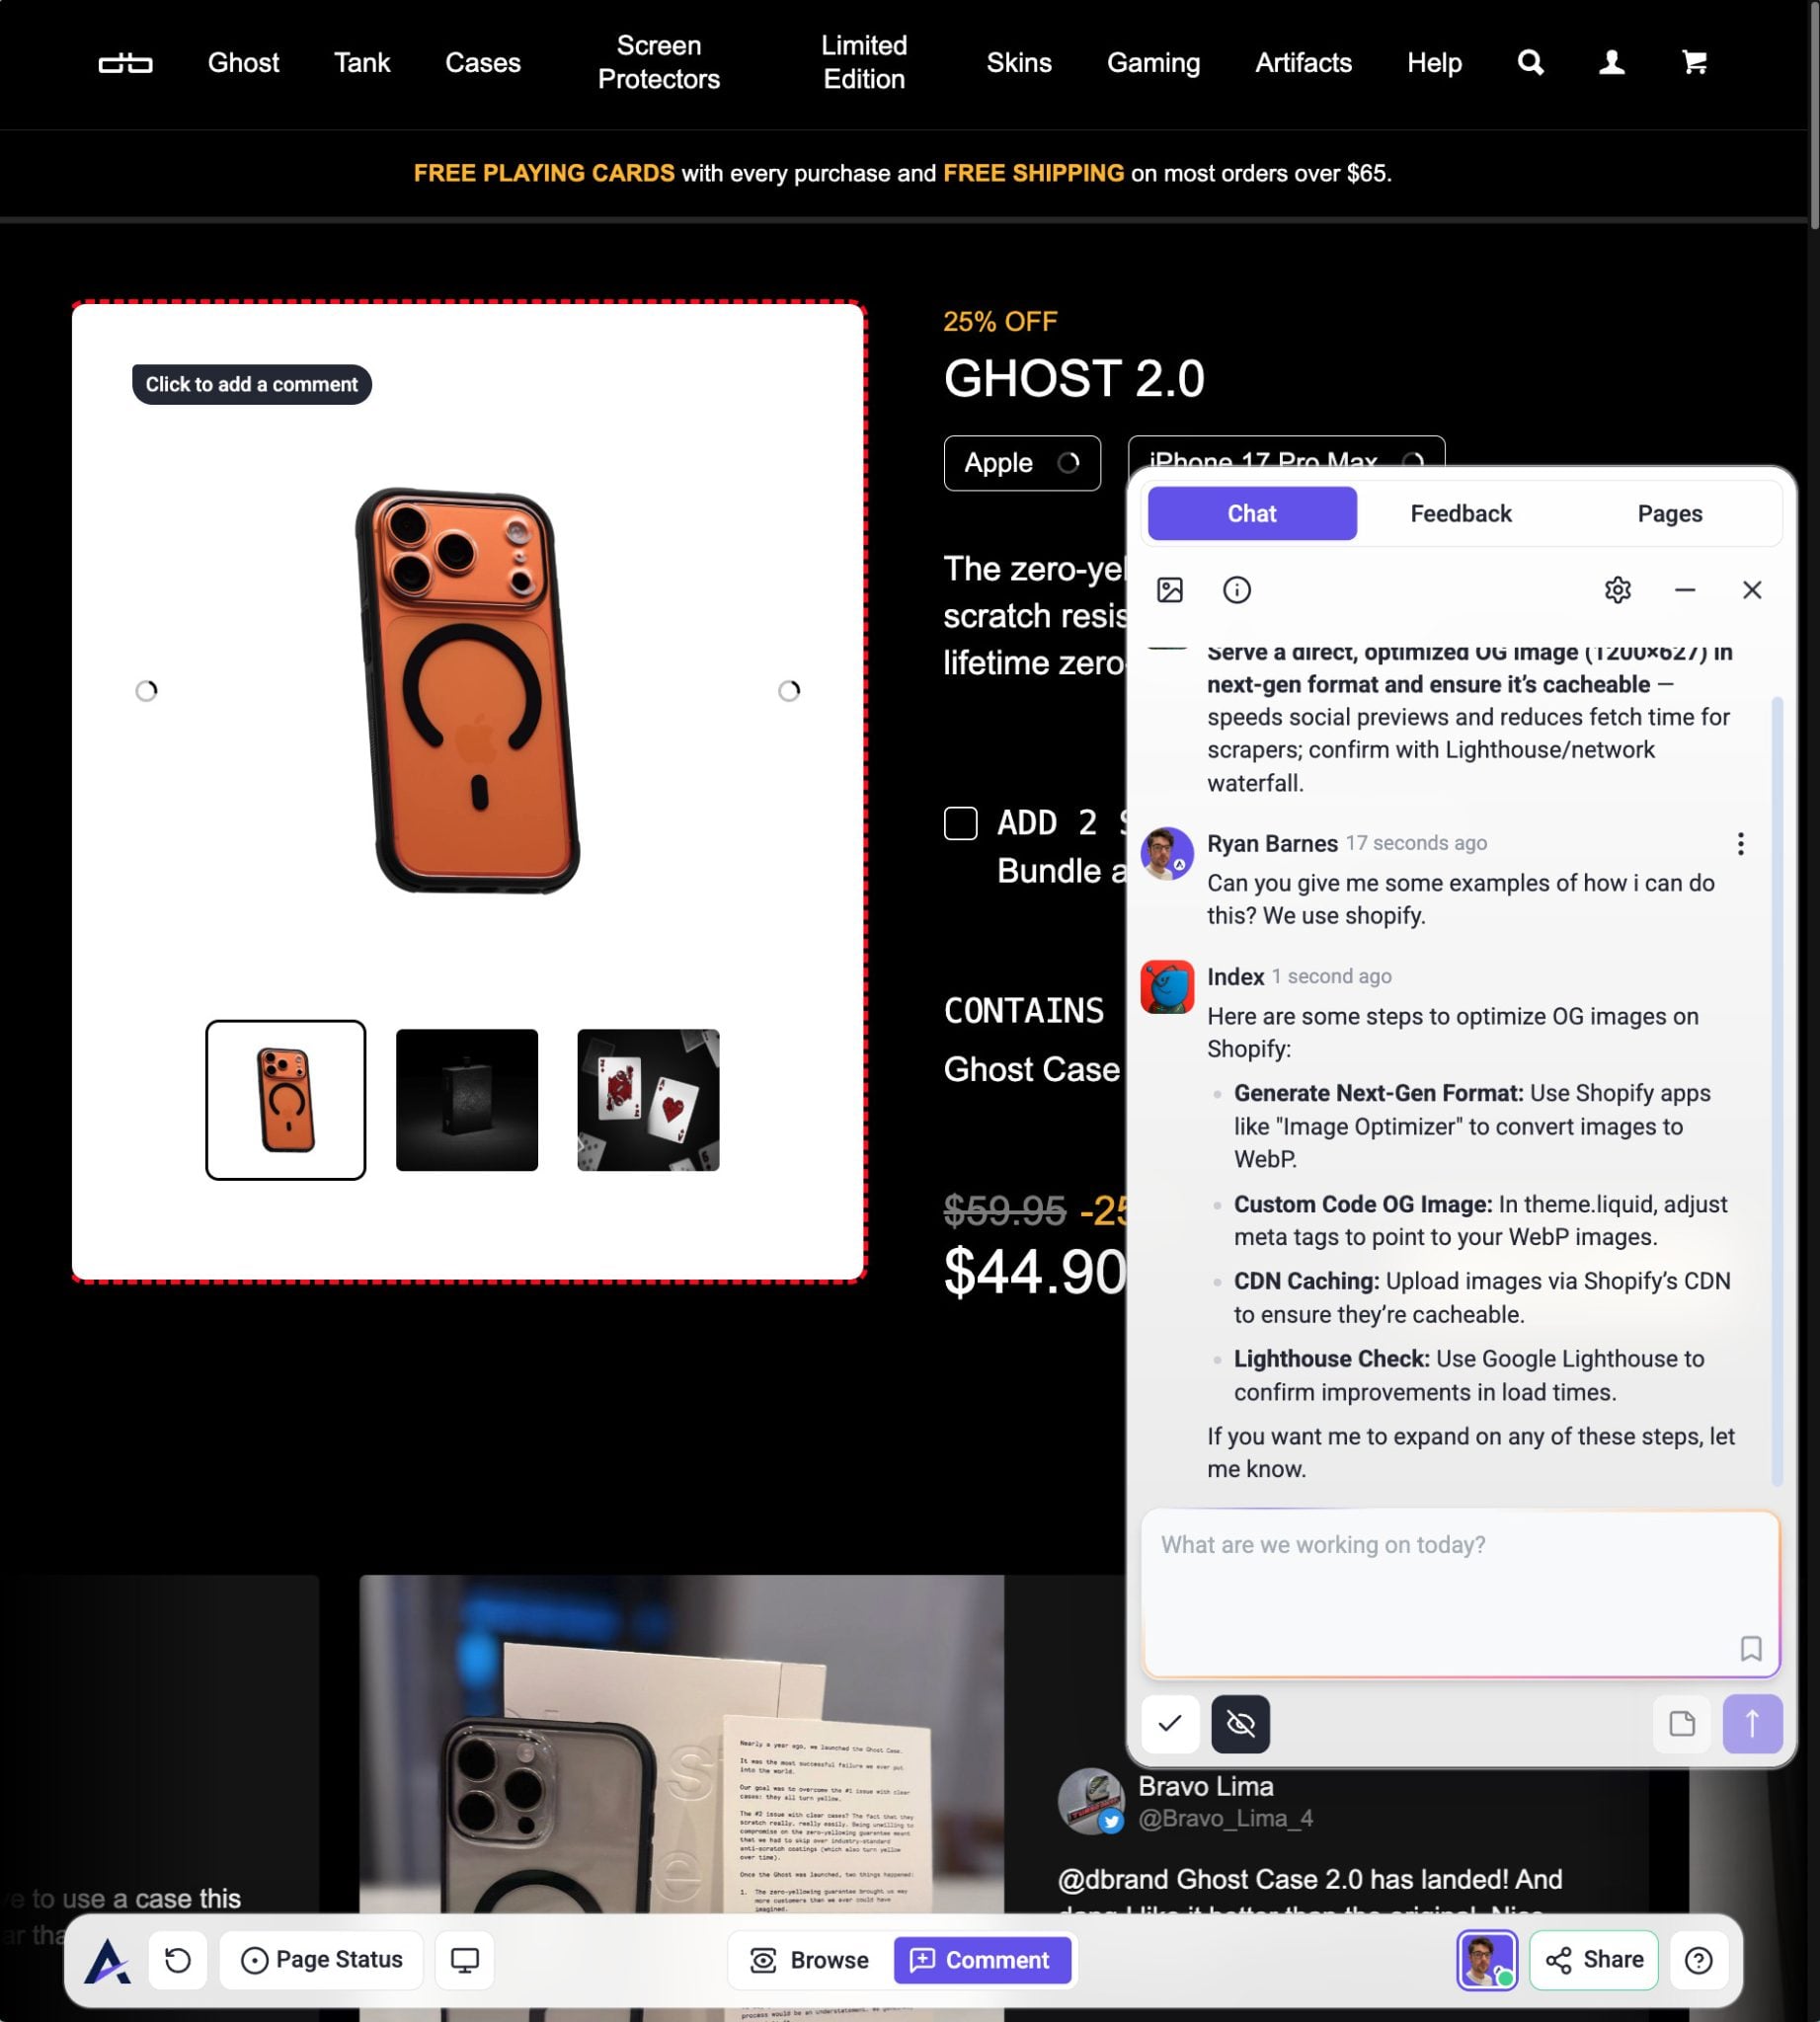Click the refresh icon in bottom toolbar
This screenshot has height=2022, width=1820.
(178, 1960)
